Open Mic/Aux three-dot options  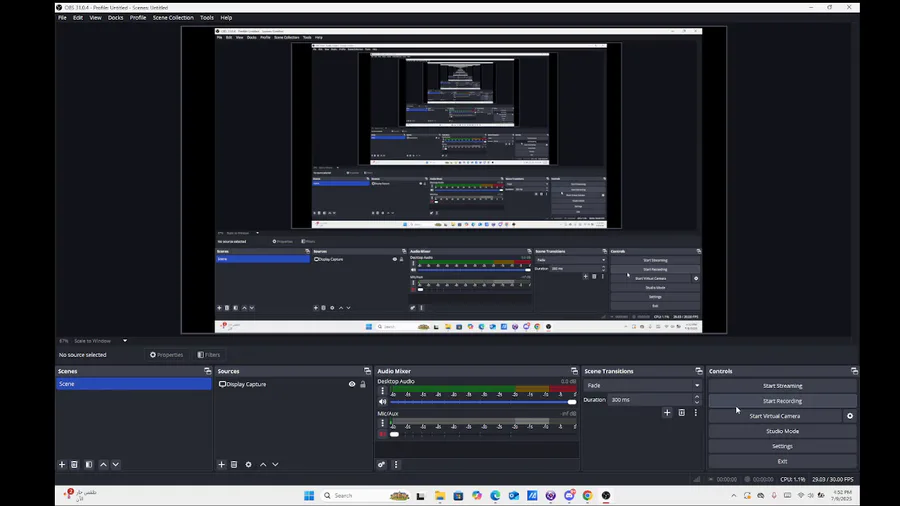point(383,423)
